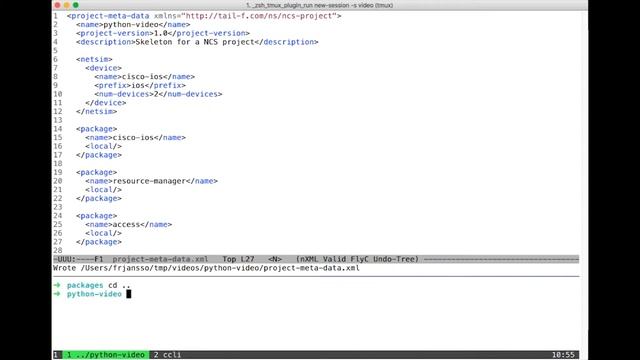Click 'FlyC' minor mode indicator
Screen dimensions: 640x360
click(x=360, y=259)
